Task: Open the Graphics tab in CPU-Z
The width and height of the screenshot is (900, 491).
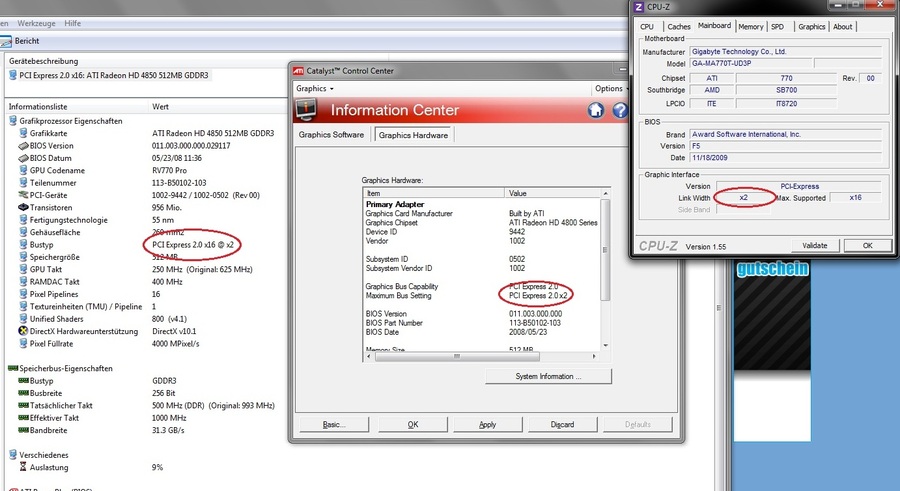Action: pyautogui.click(x=812, y=26)
